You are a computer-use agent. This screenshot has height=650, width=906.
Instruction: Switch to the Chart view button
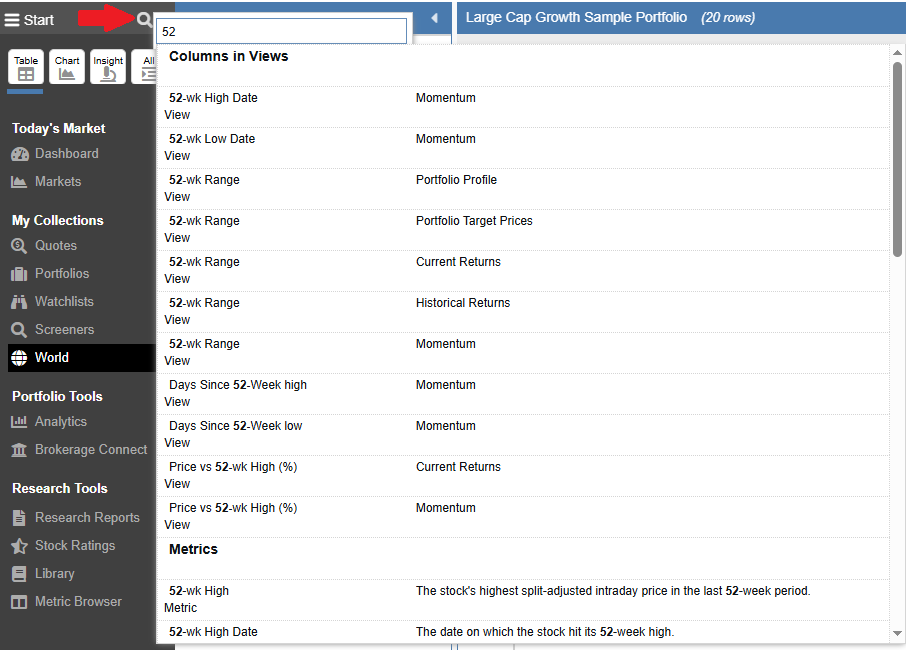pyautogui.click(x=67, y=68)
